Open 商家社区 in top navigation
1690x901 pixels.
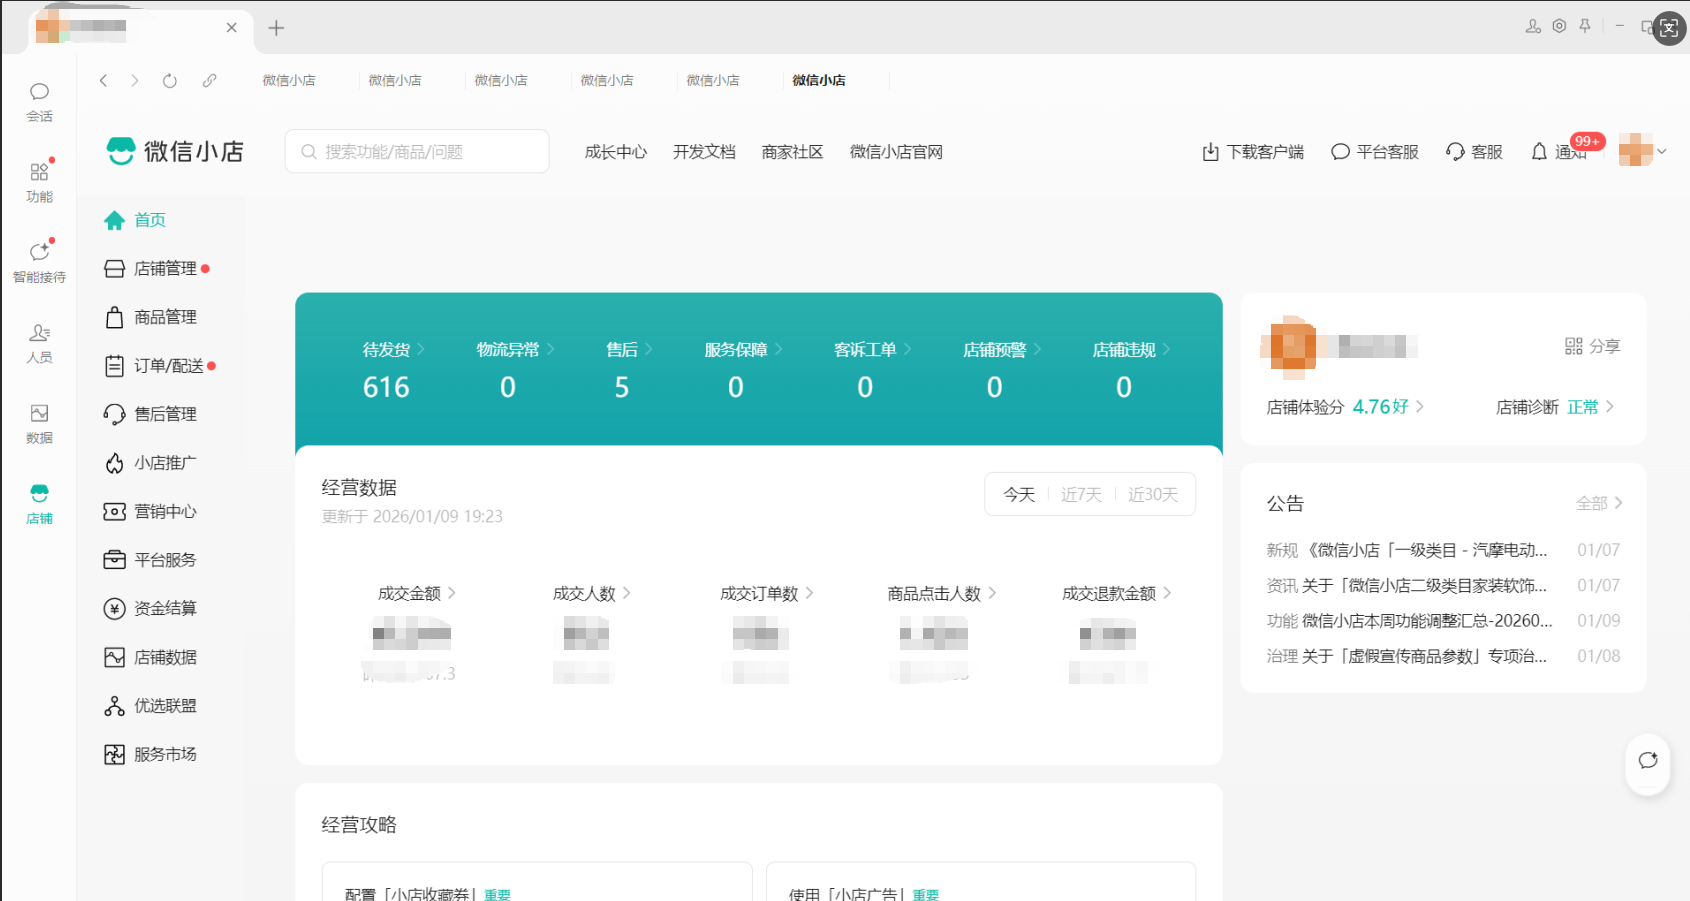(x=792, y=152)
